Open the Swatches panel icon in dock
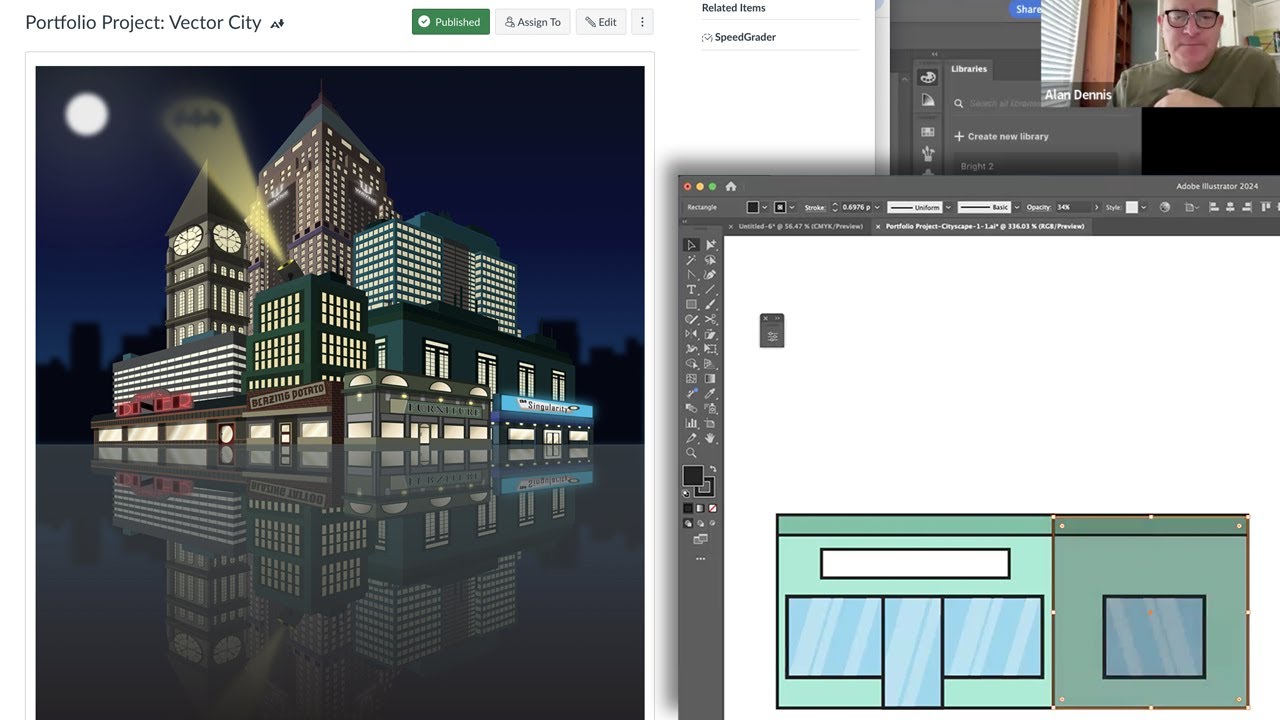 [x=928, y=130]
